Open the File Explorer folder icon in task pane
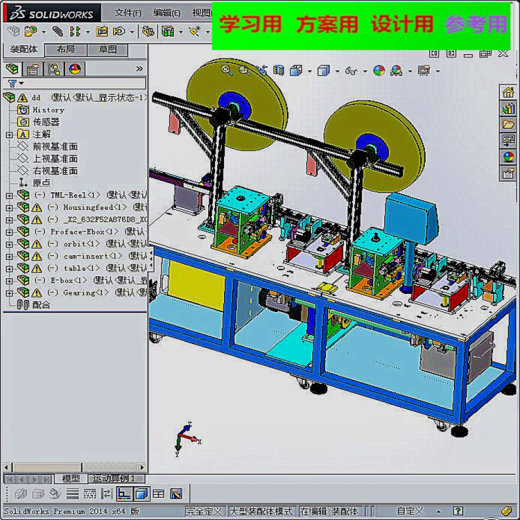 pyautogui.click(x=508, y=125)
